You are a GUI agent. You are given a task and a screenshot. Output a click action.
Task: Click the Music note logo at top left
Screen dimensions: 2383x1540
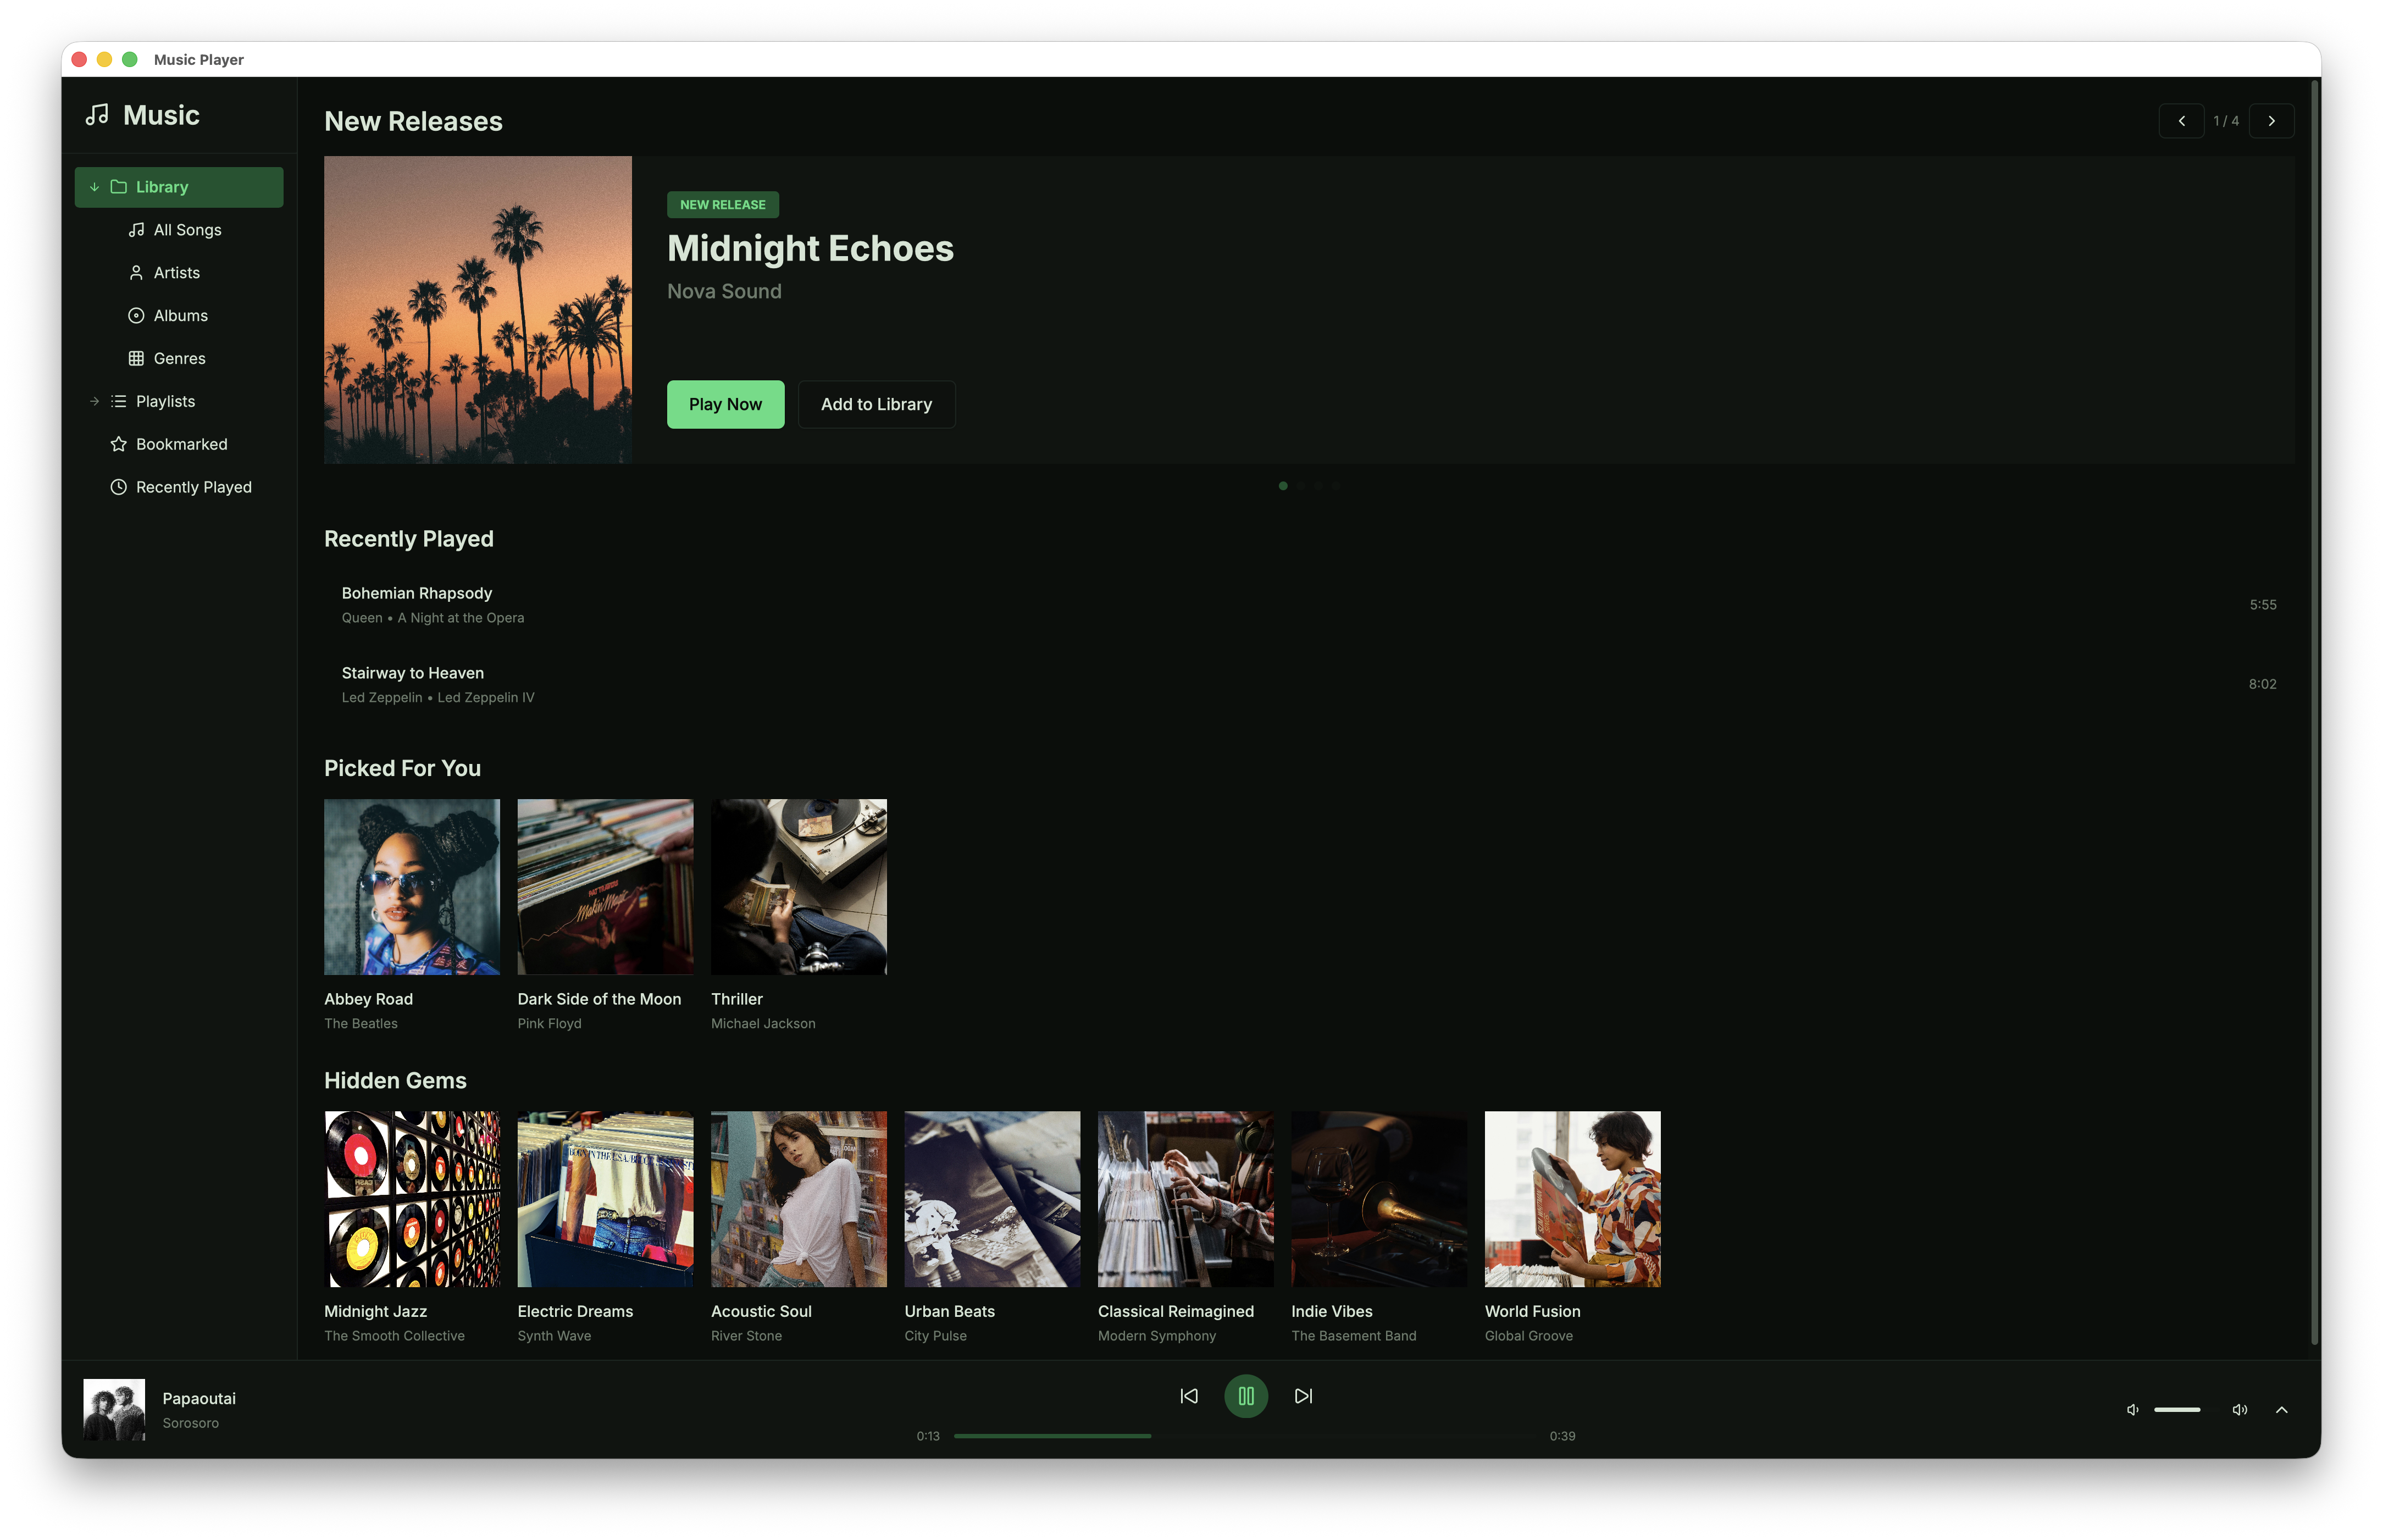(x=98, y=114)
